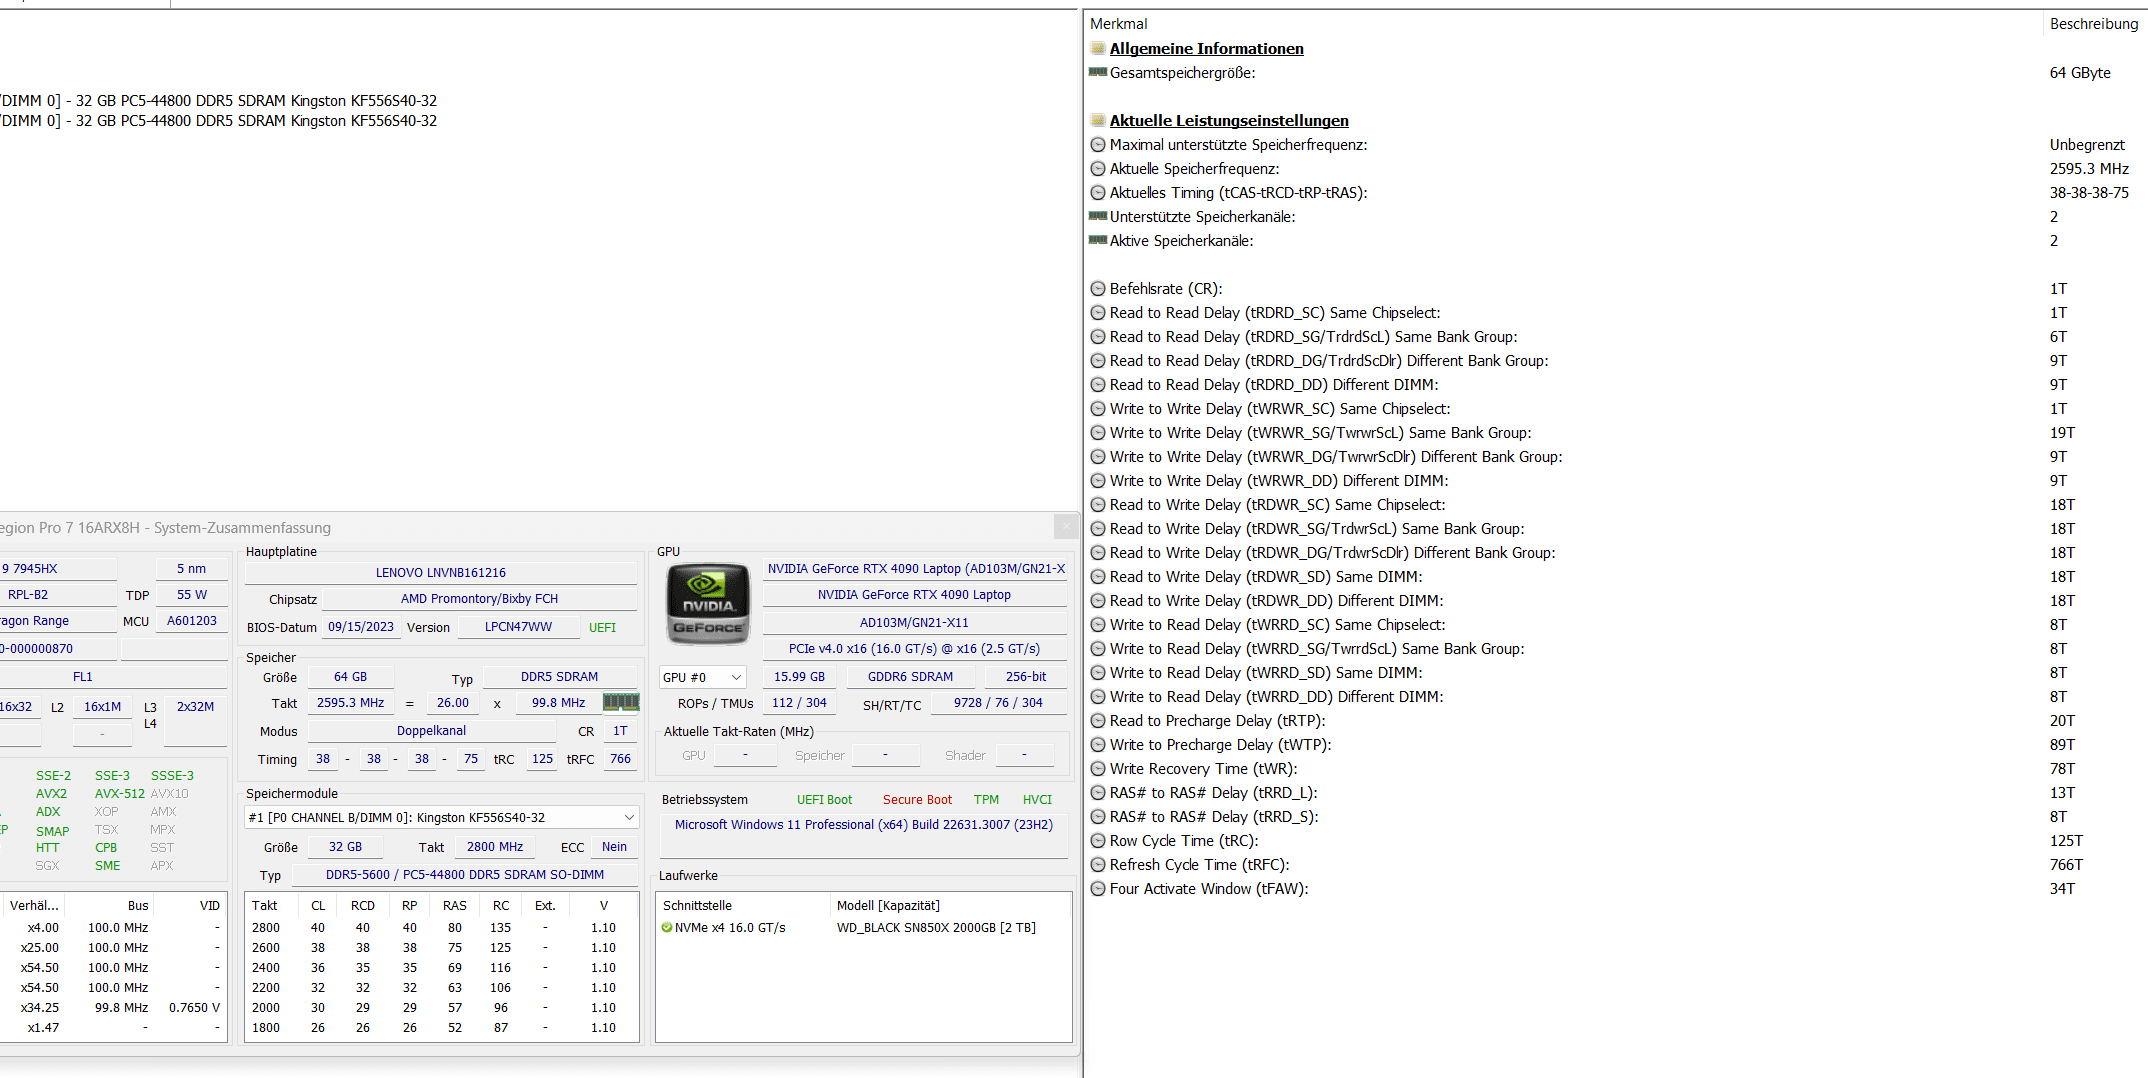The image size is (2148, 1078).
Task: Click the NVMe x4 16.0 GT/s entry
Action: (730, 927)
